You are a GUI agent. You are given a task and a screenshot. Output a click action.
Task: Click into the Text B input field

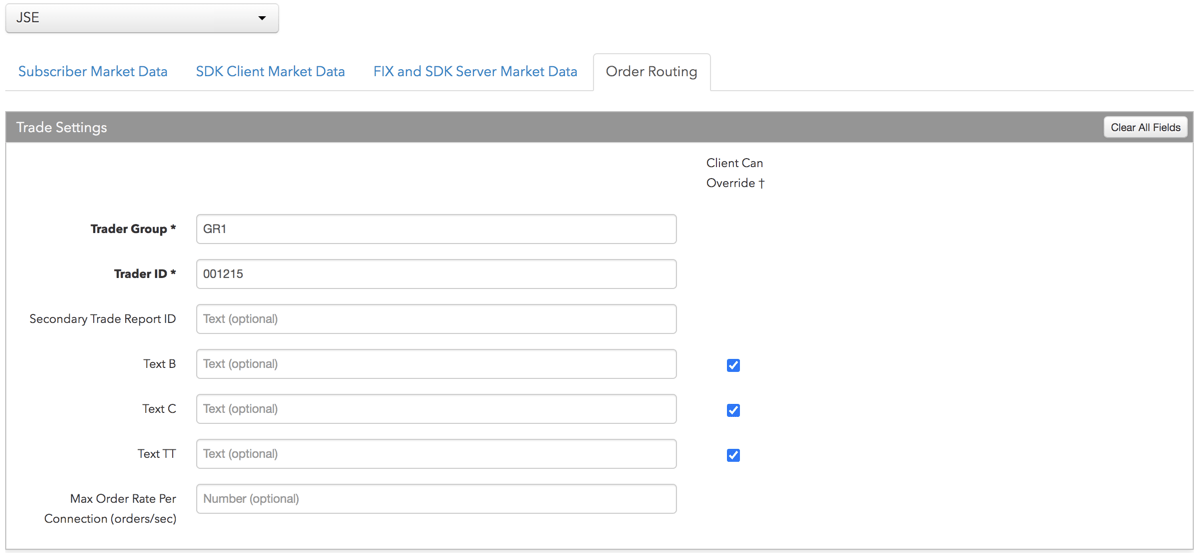[437, 364]
